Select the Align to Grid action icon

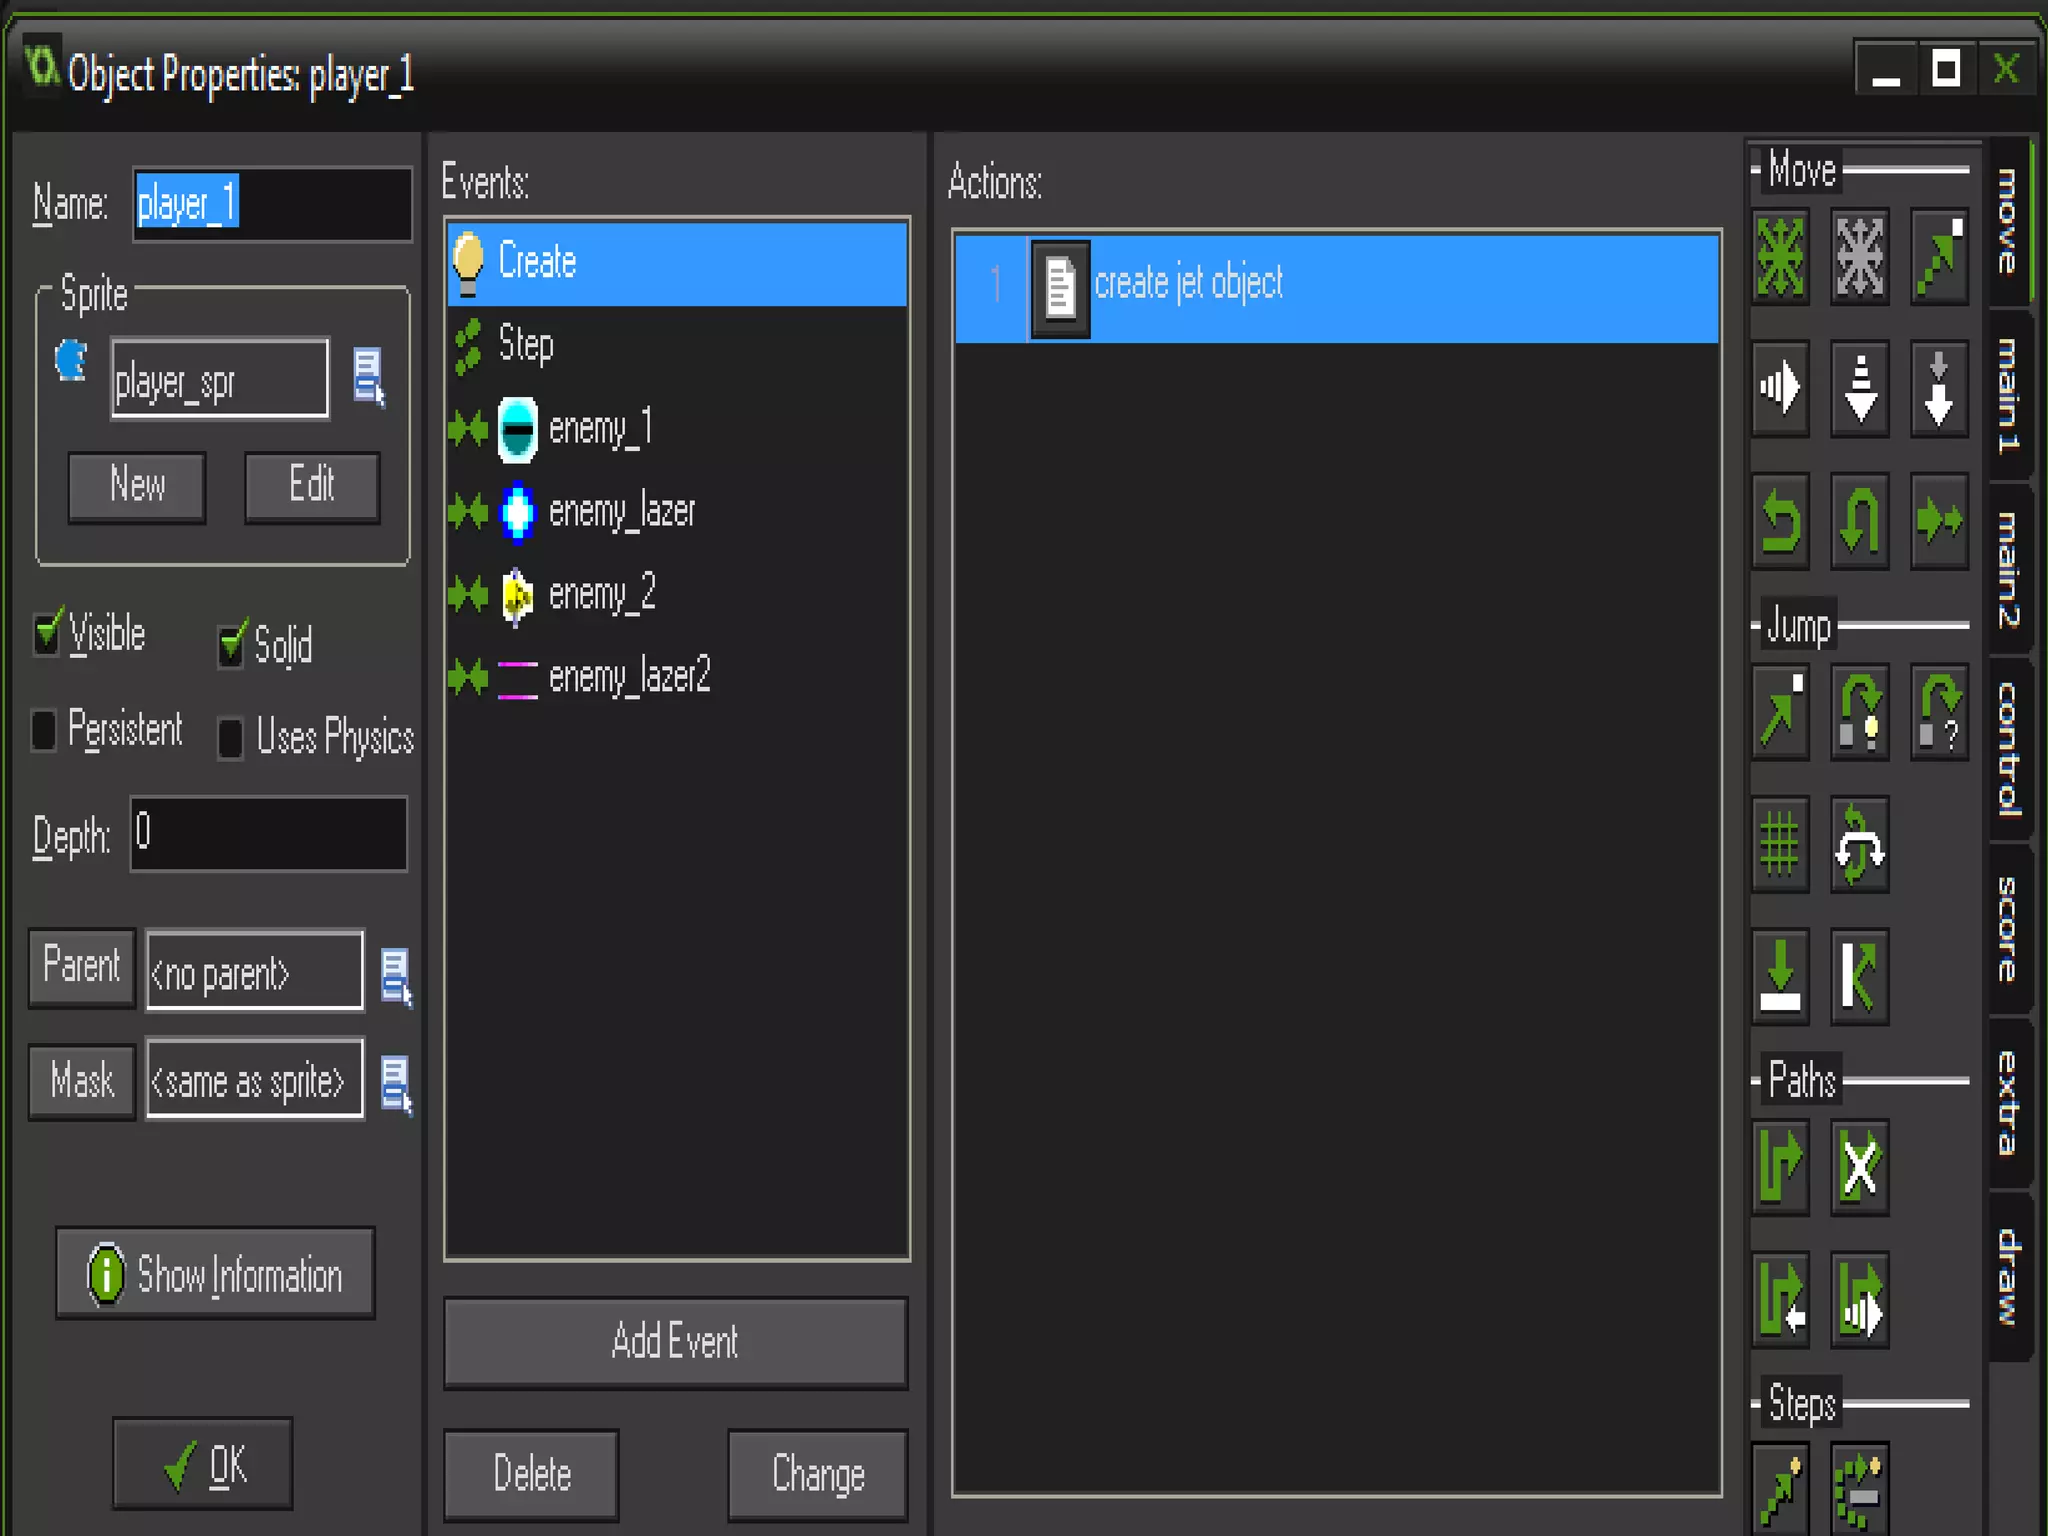(1780, 845)
